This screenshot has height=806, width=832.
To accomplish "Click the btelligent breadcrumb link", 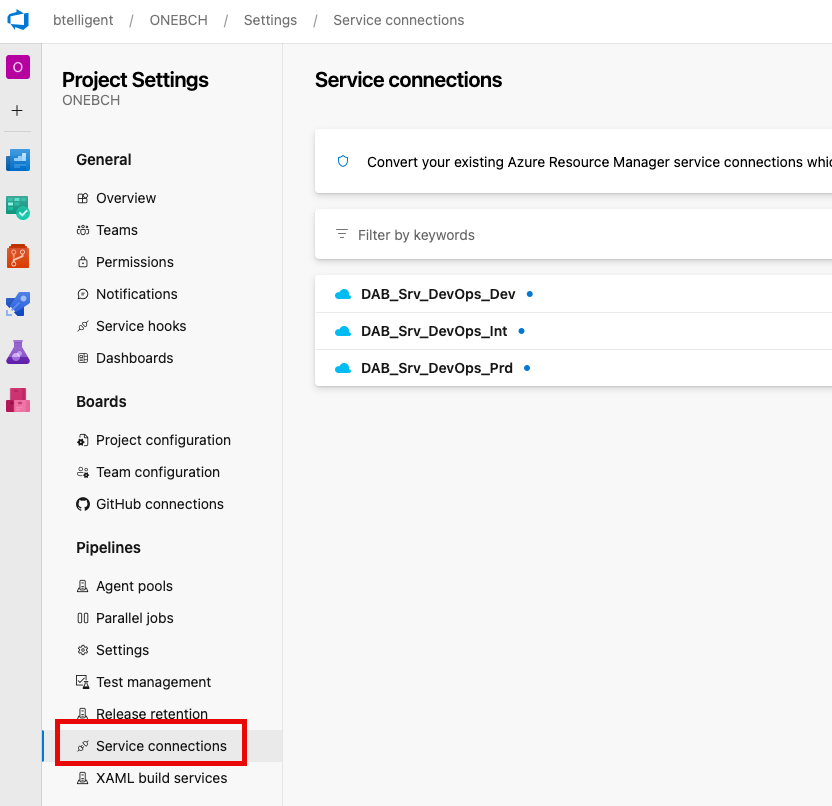I will click(83, 20).
